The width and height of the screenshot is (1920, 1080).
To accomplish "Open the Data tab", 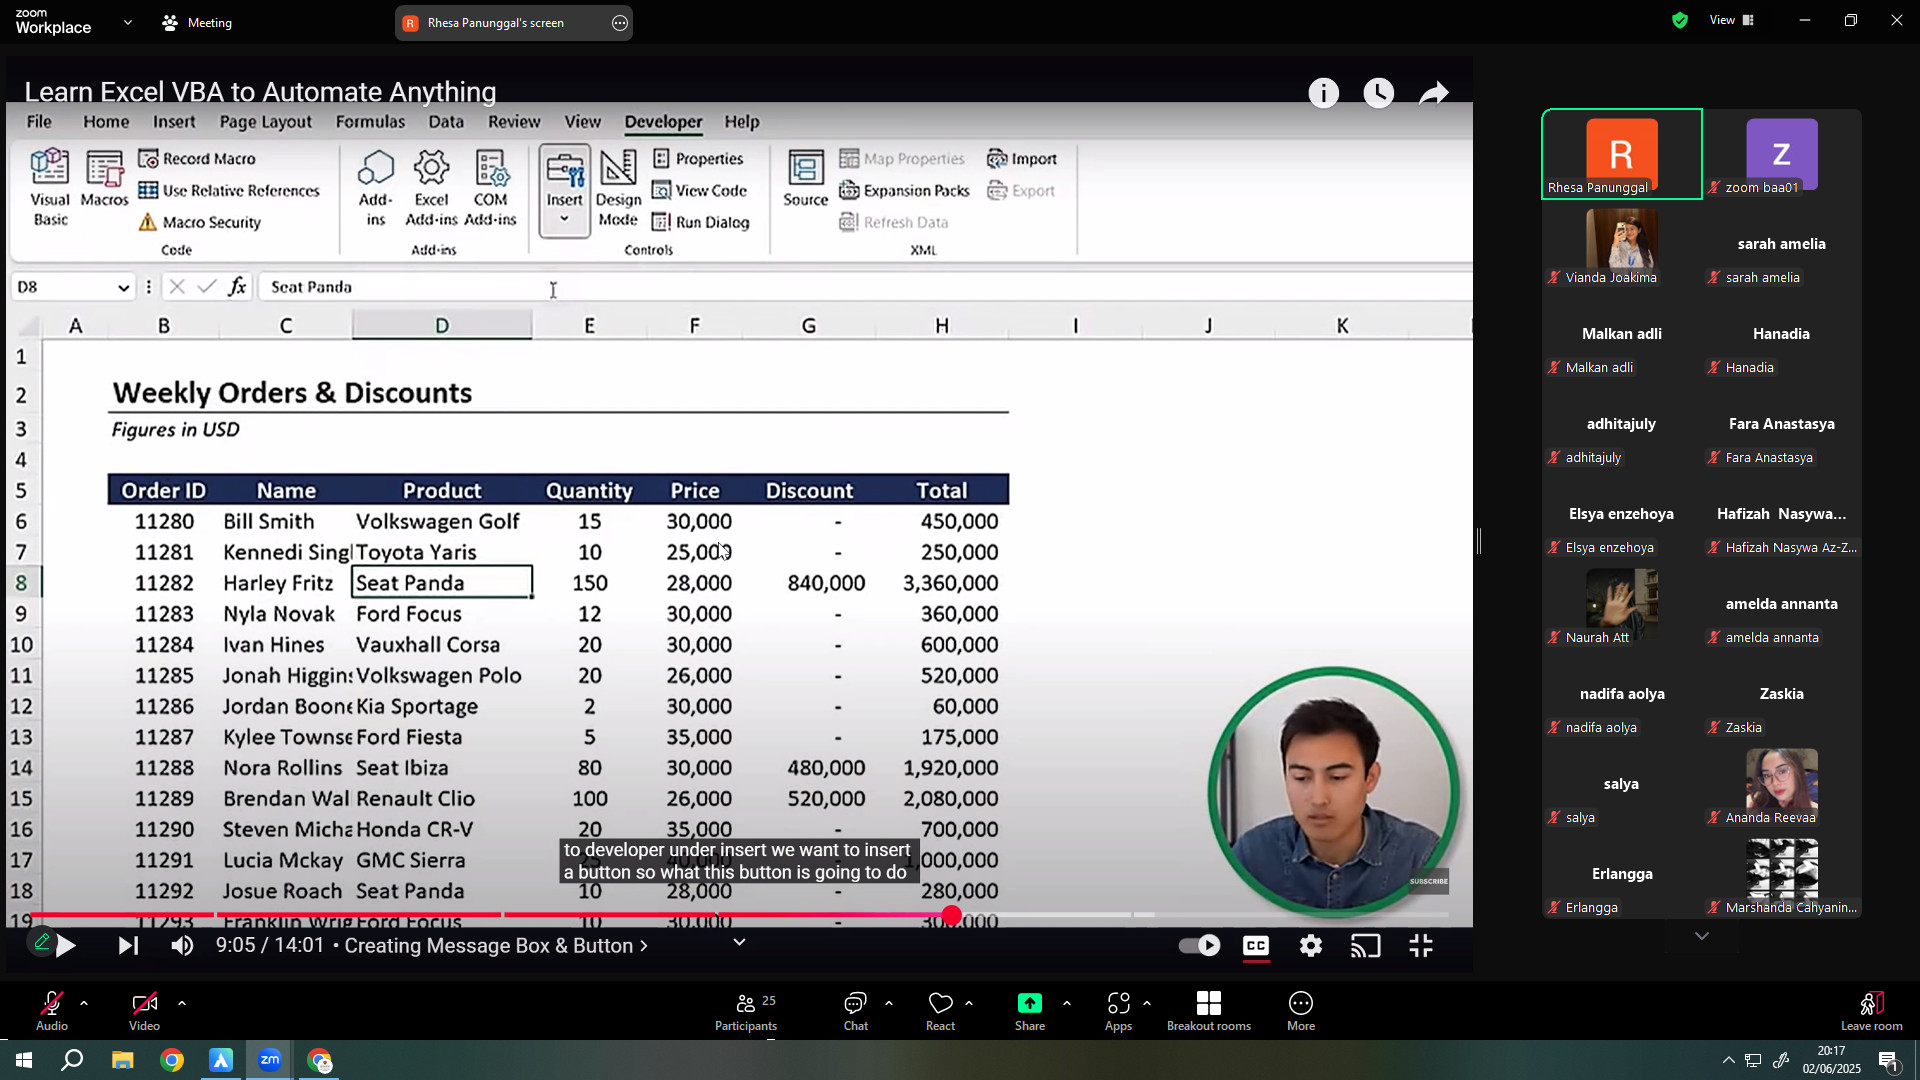I will [446, 122].
